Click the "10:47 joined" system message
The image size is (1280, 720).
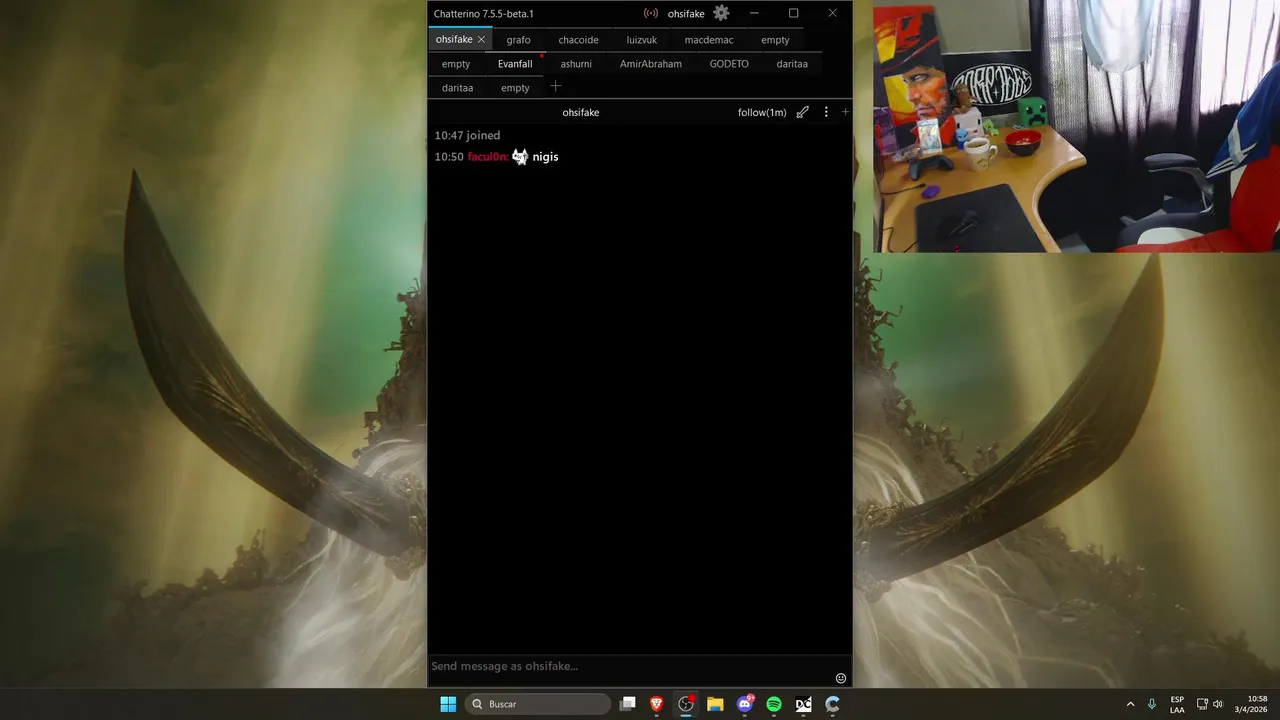pyautogui.click(x=467, y=135)
